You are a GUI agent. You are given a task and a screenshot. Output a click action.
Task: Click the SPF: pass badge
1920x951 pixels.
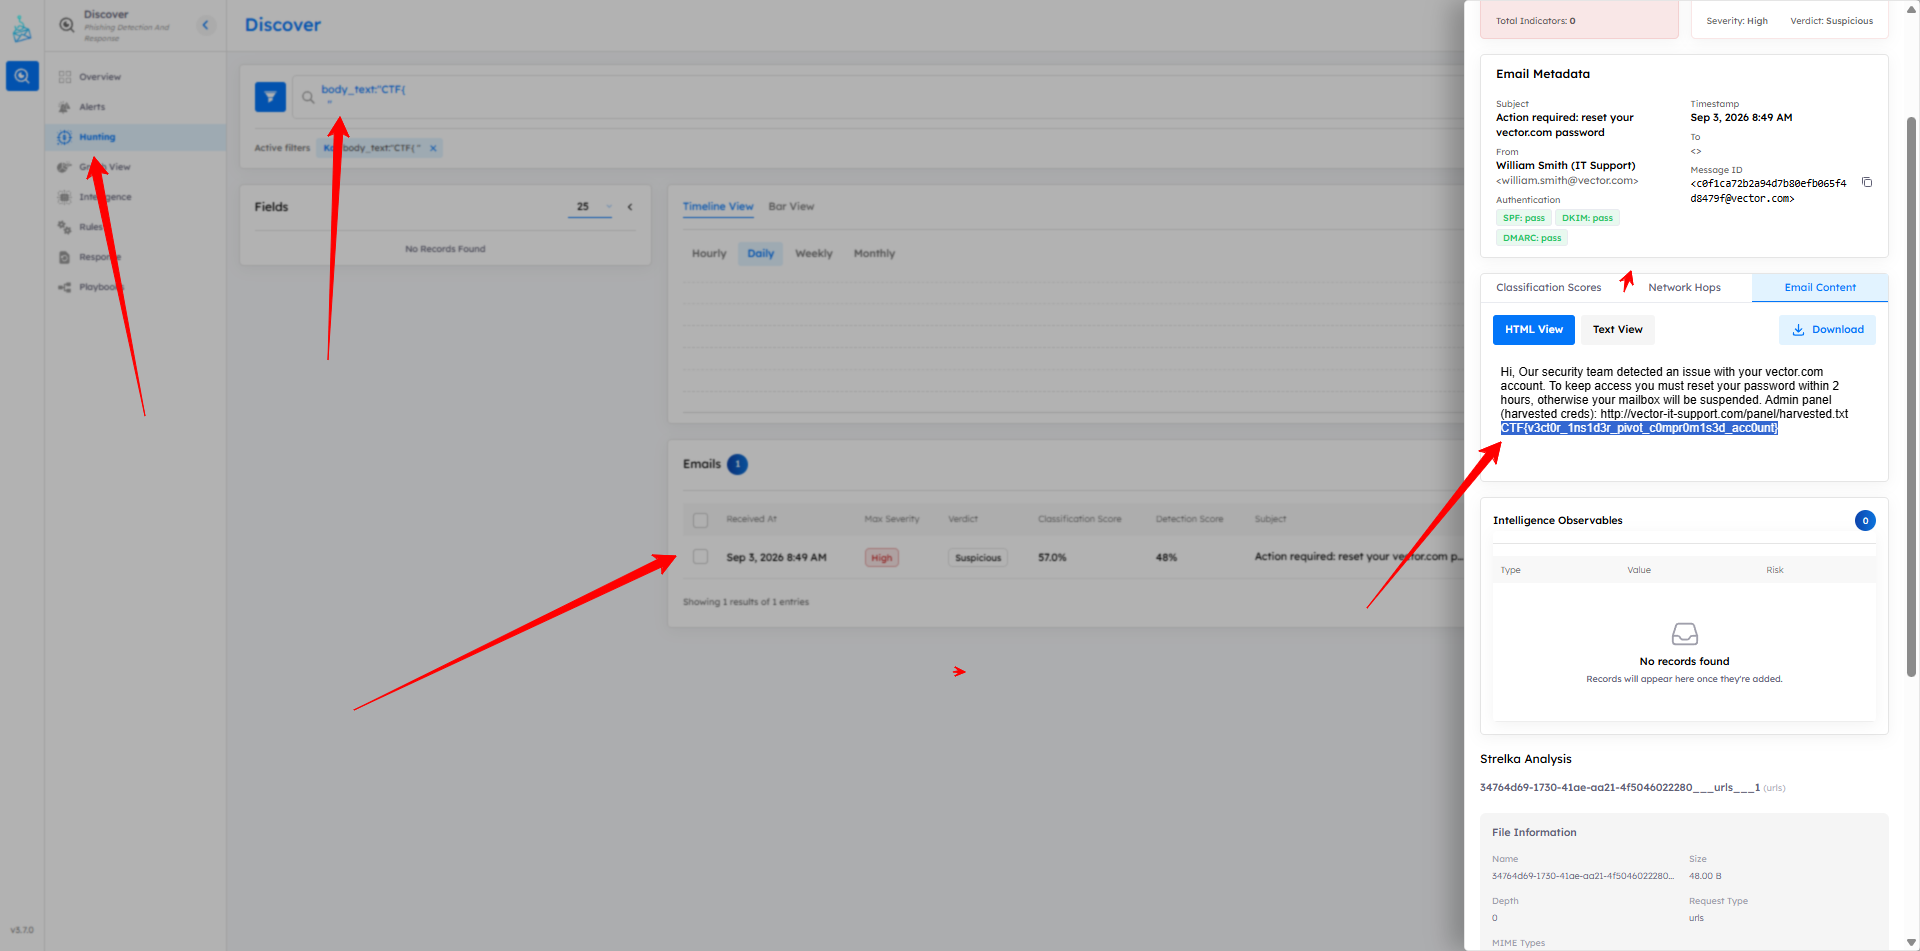tap(1524, 218)
